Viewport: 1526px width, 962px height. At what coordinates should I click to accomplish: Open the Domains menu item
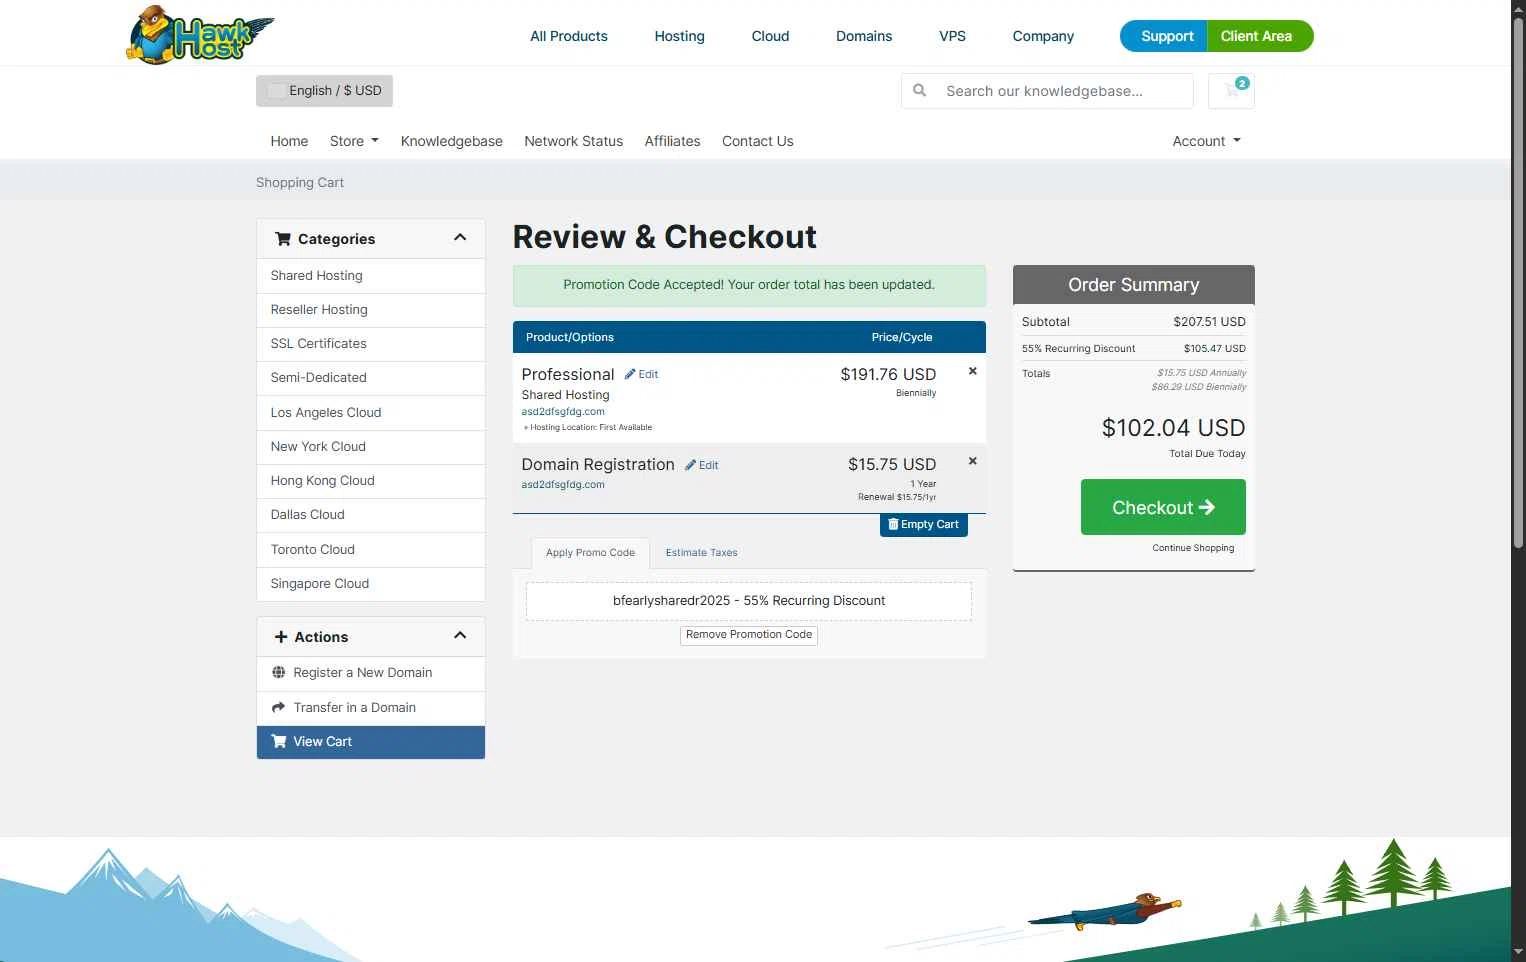864,36
